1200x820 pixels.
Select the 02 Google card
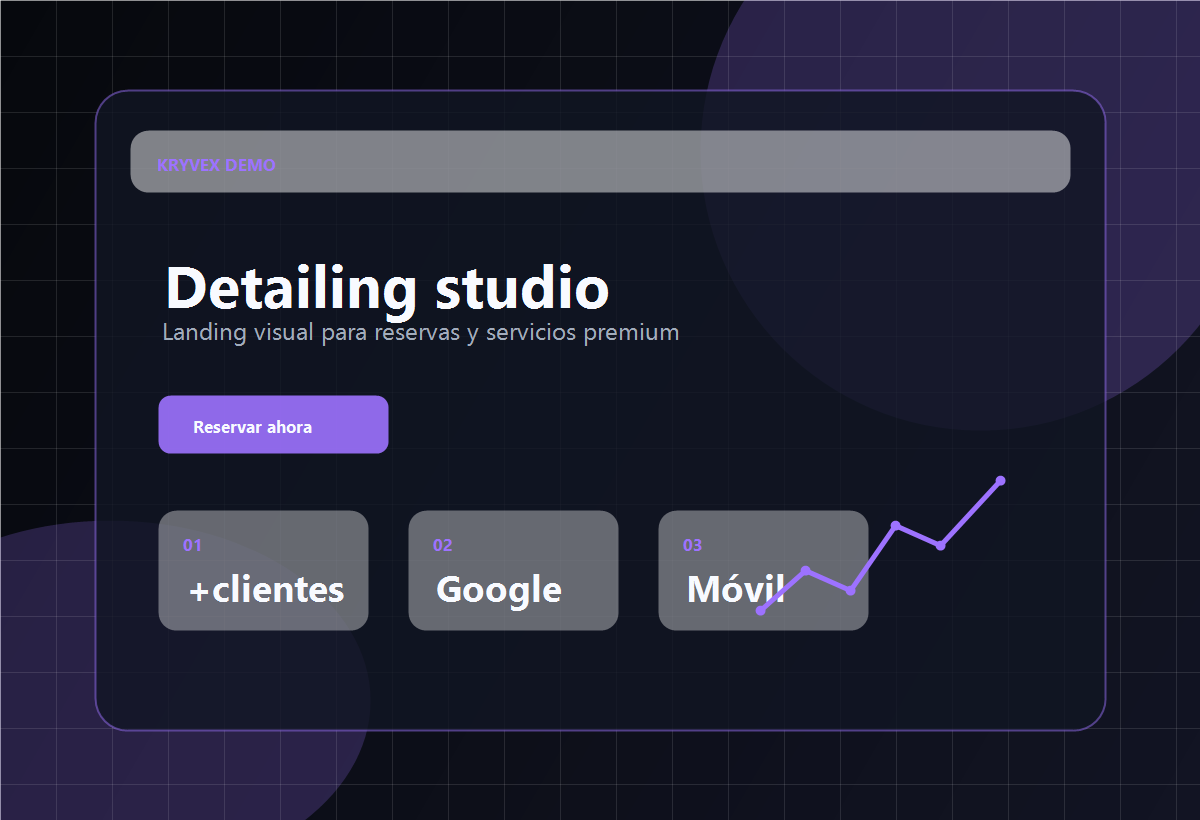(513, 571)
